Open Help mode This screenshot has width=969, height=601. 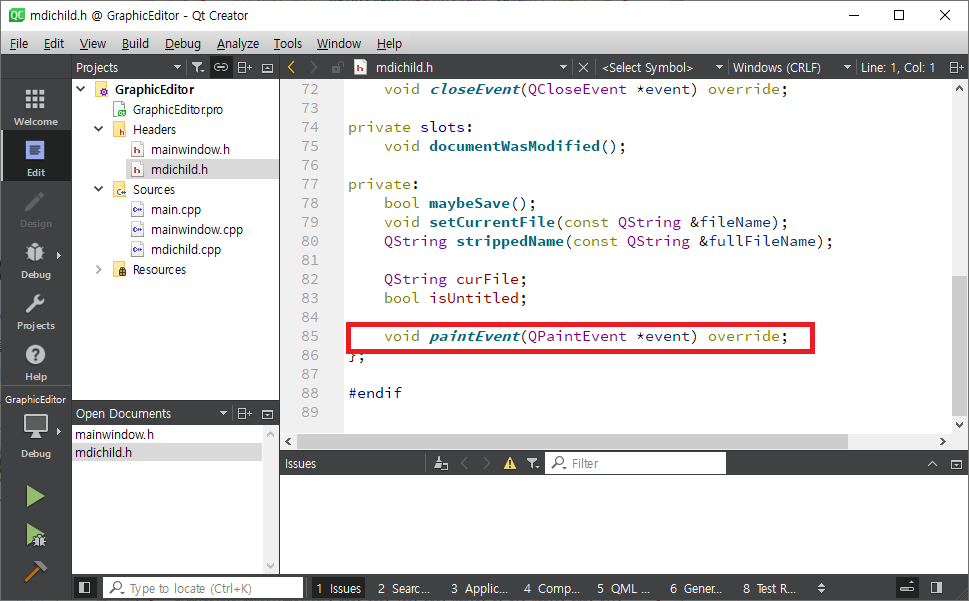tap(36, 361)
